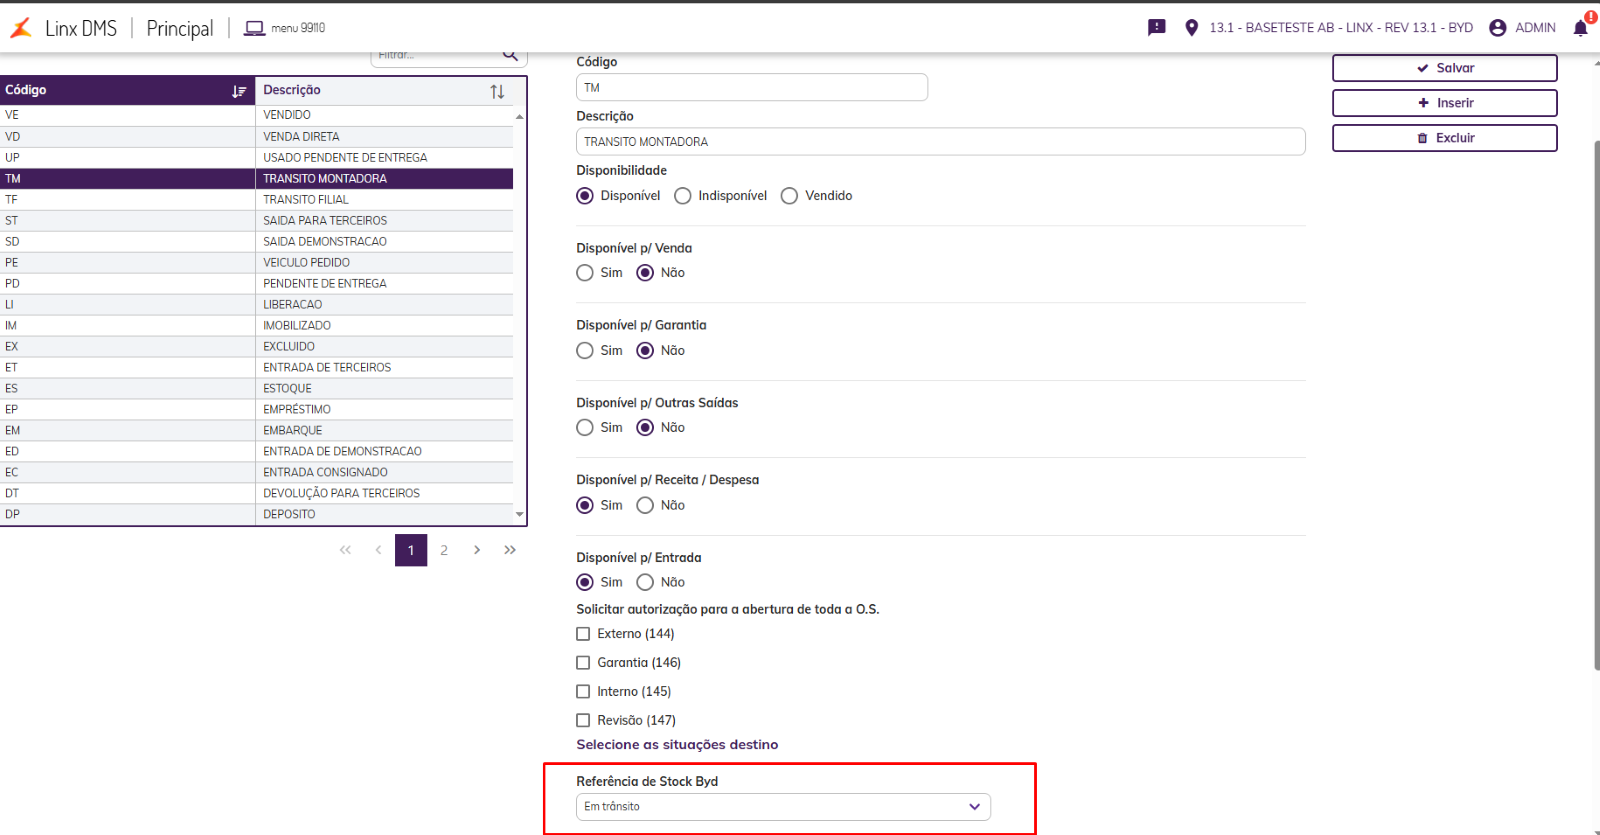Viewport: 1600px width, 835px height.
Task: Open the Referência de Stock Byd dropdown
Action: (783, 807)
